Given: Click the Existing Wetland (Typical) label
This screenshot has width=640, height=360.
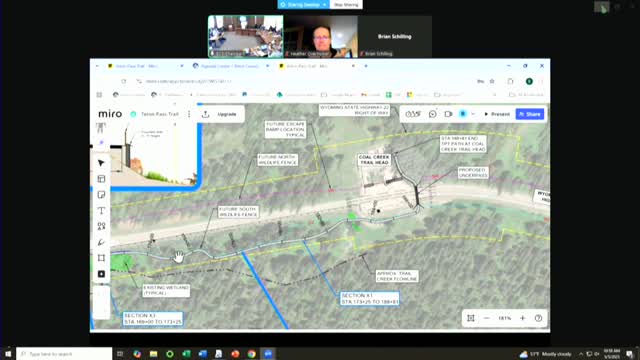Looking at the screenshot, I should tap(166, 290).
